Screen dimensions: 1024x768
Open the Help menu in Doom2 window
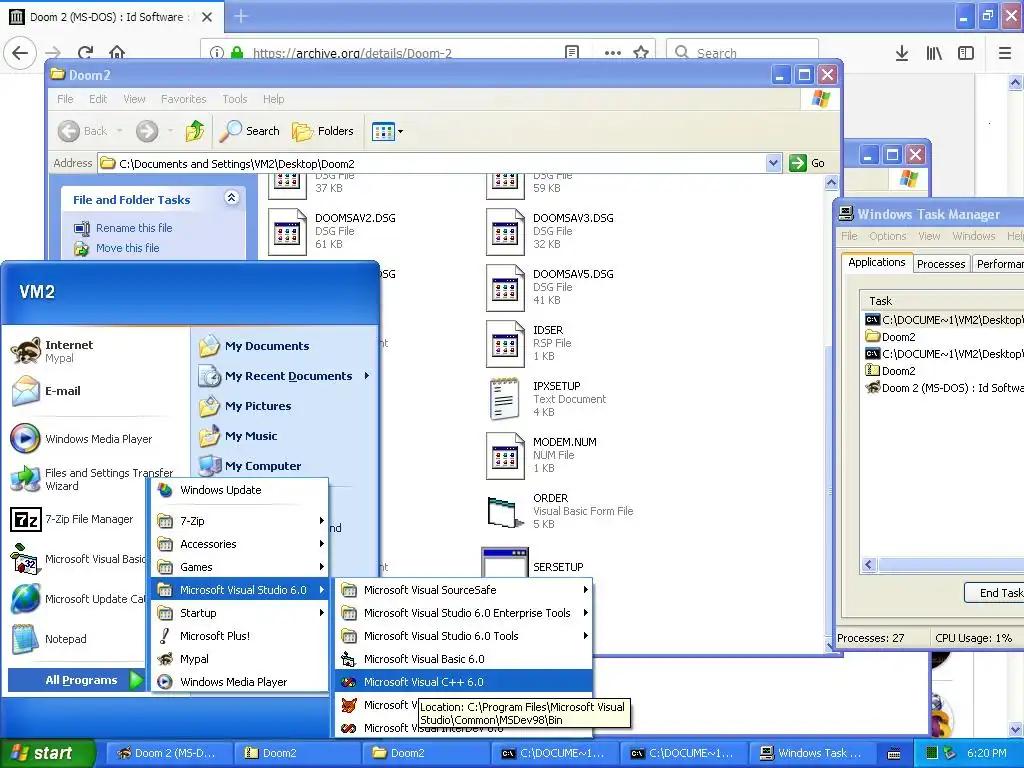[x=274, y=99]
